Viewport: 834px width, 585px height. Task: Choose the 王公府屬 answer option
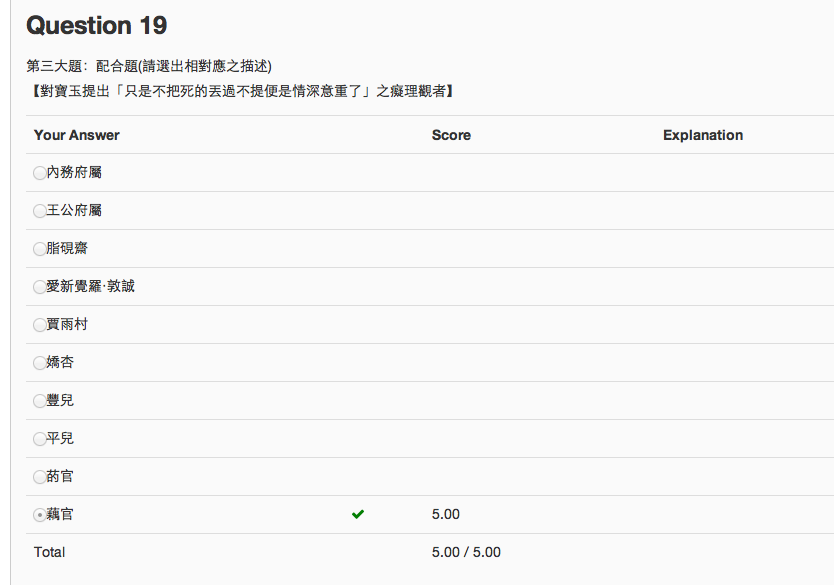click(x=40, y=211)
